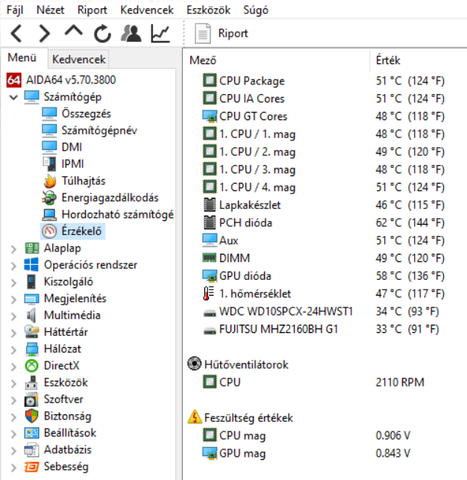Open the Eszközök menu
467x480 pixels.
point(208,10)
